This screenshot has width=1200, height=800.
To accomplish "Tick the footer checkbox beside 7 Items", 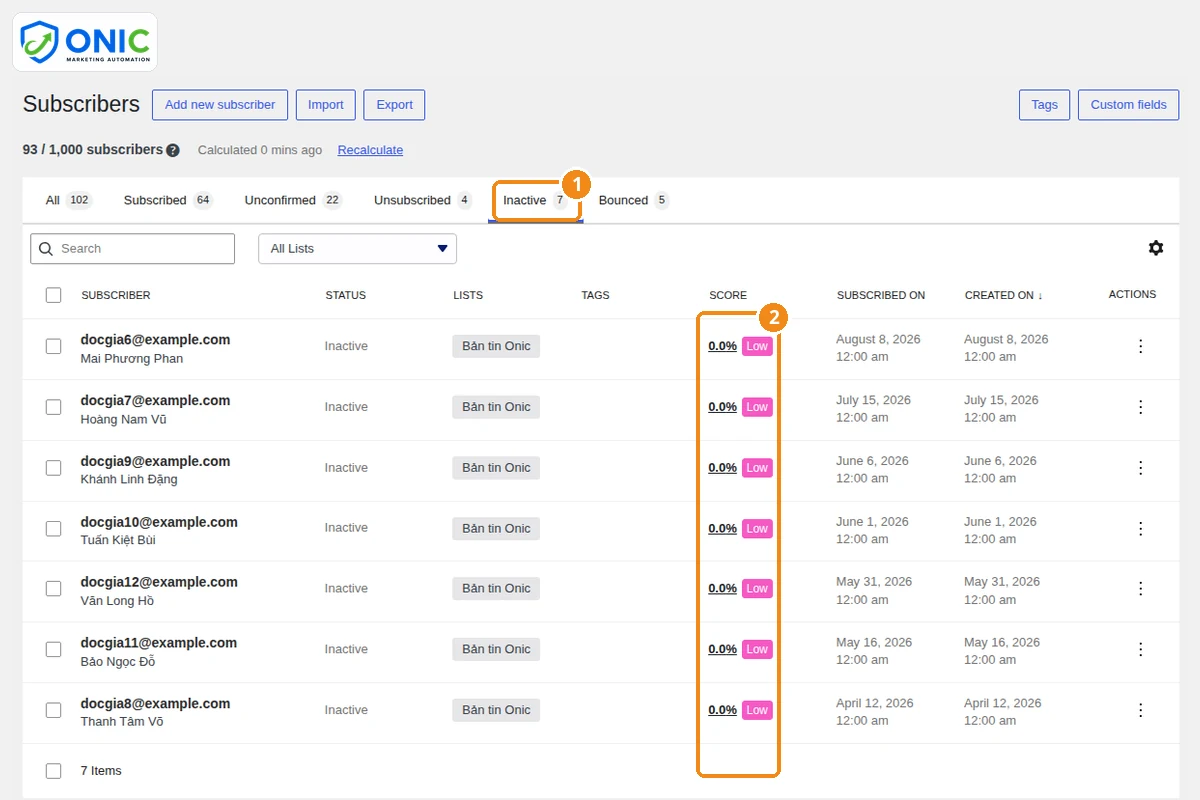I will (54, 771).
